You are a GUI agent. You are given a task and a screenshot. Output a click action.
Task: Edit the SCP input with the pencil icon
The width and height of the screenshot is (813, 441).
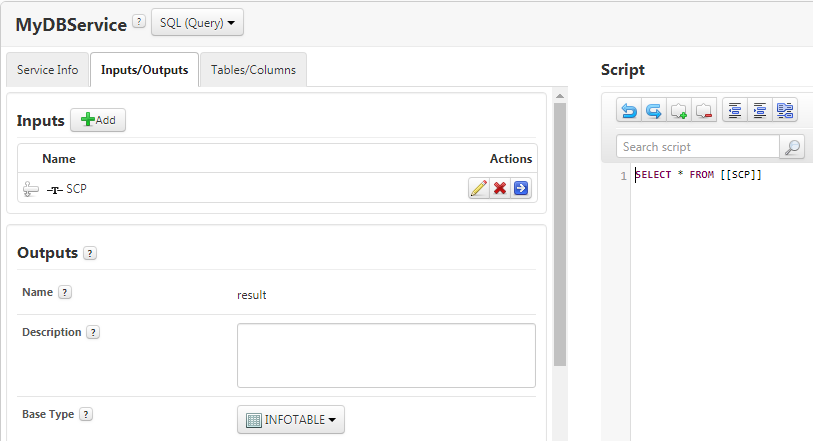tap(479, 188)
